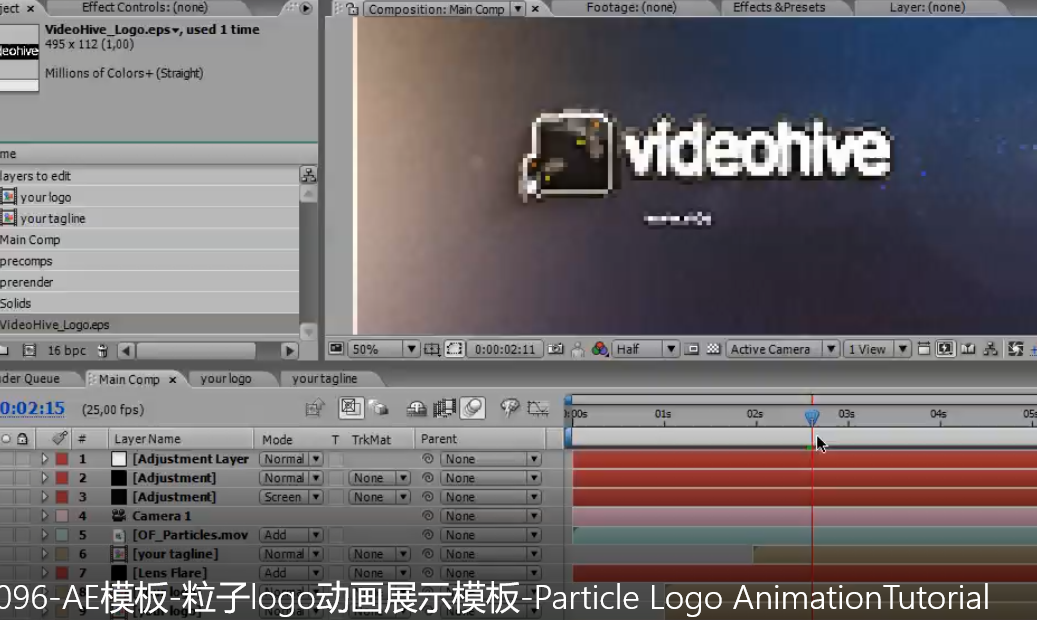Click the 16 bpc color depth button

(66, 350)
